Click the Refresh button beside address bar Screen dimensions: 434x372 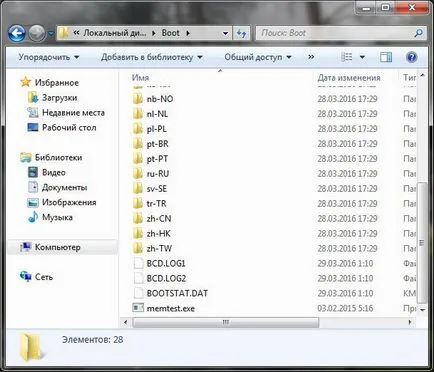coord(241,33)
